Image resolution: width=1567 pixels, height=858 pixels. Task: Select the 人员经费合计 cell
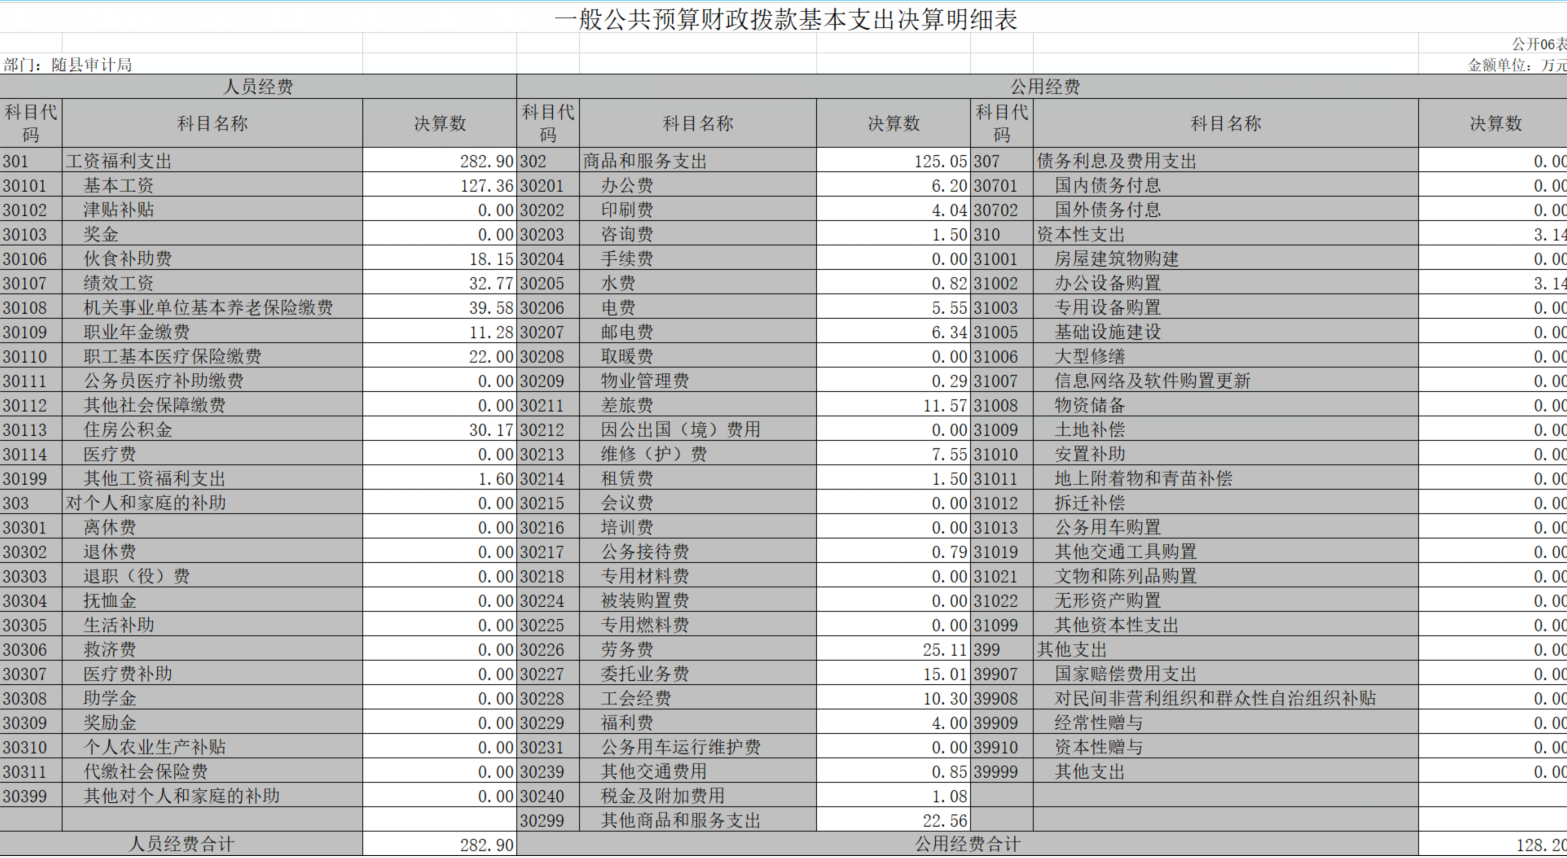pos(181,845)
